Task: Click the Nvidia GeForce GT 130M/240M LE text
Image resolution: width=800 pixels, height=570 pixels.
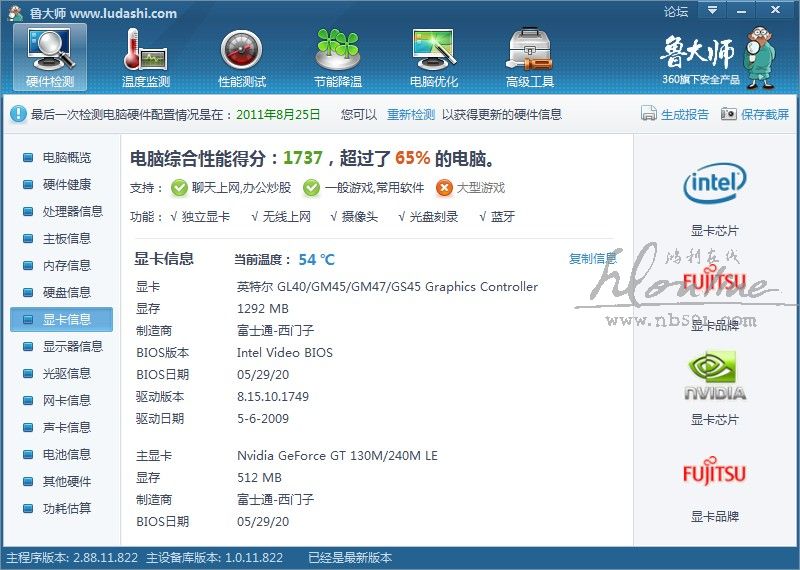Action: 337,455
